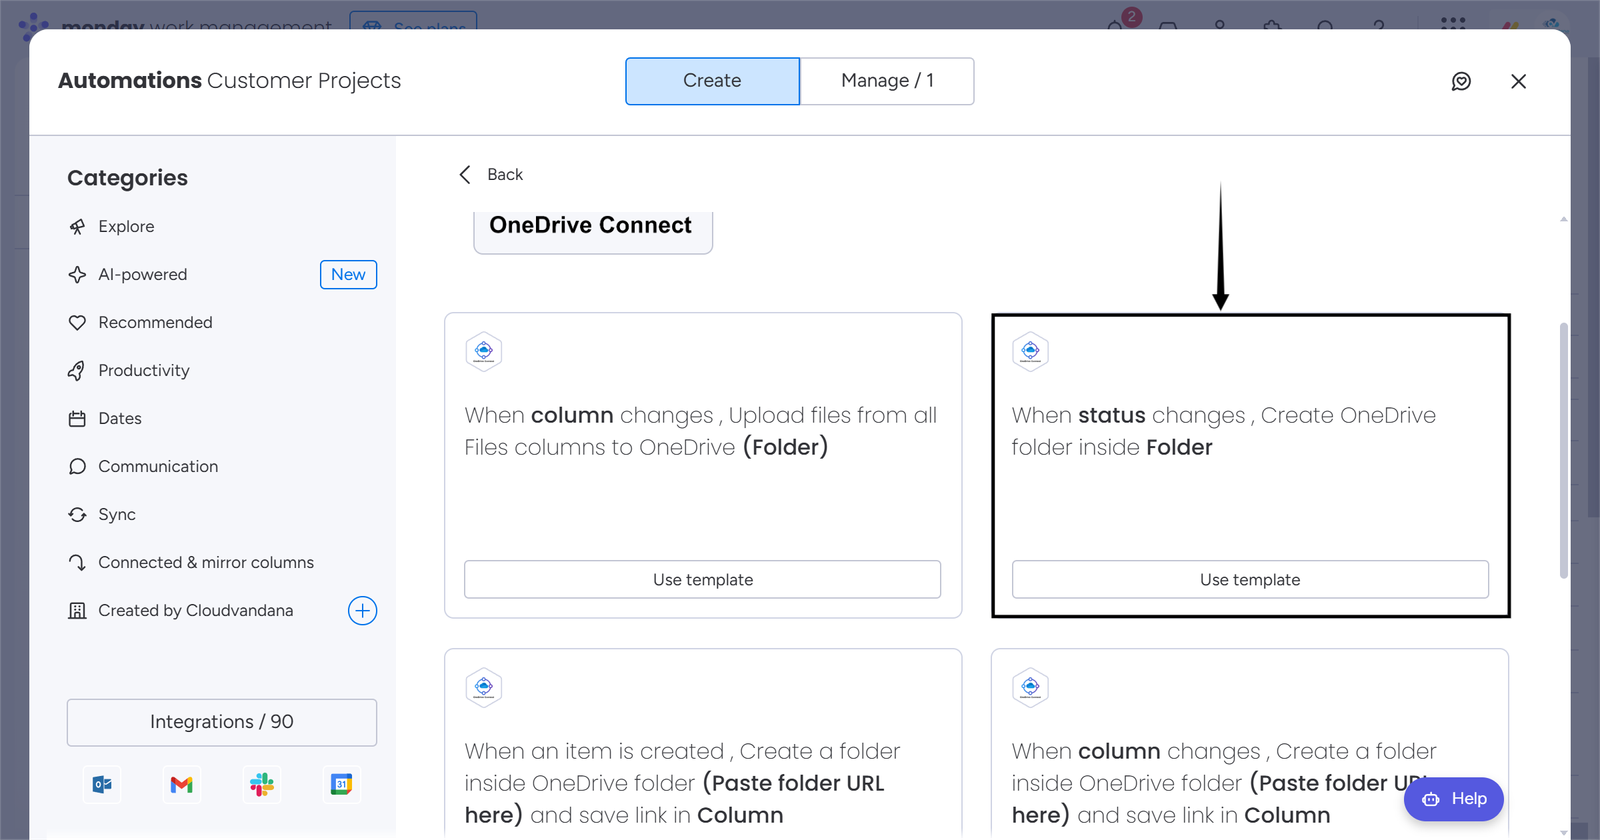The height and width of the screenshot is (840, 1600).
Task: Open the AI-powered category label
Action: [143, 275]
